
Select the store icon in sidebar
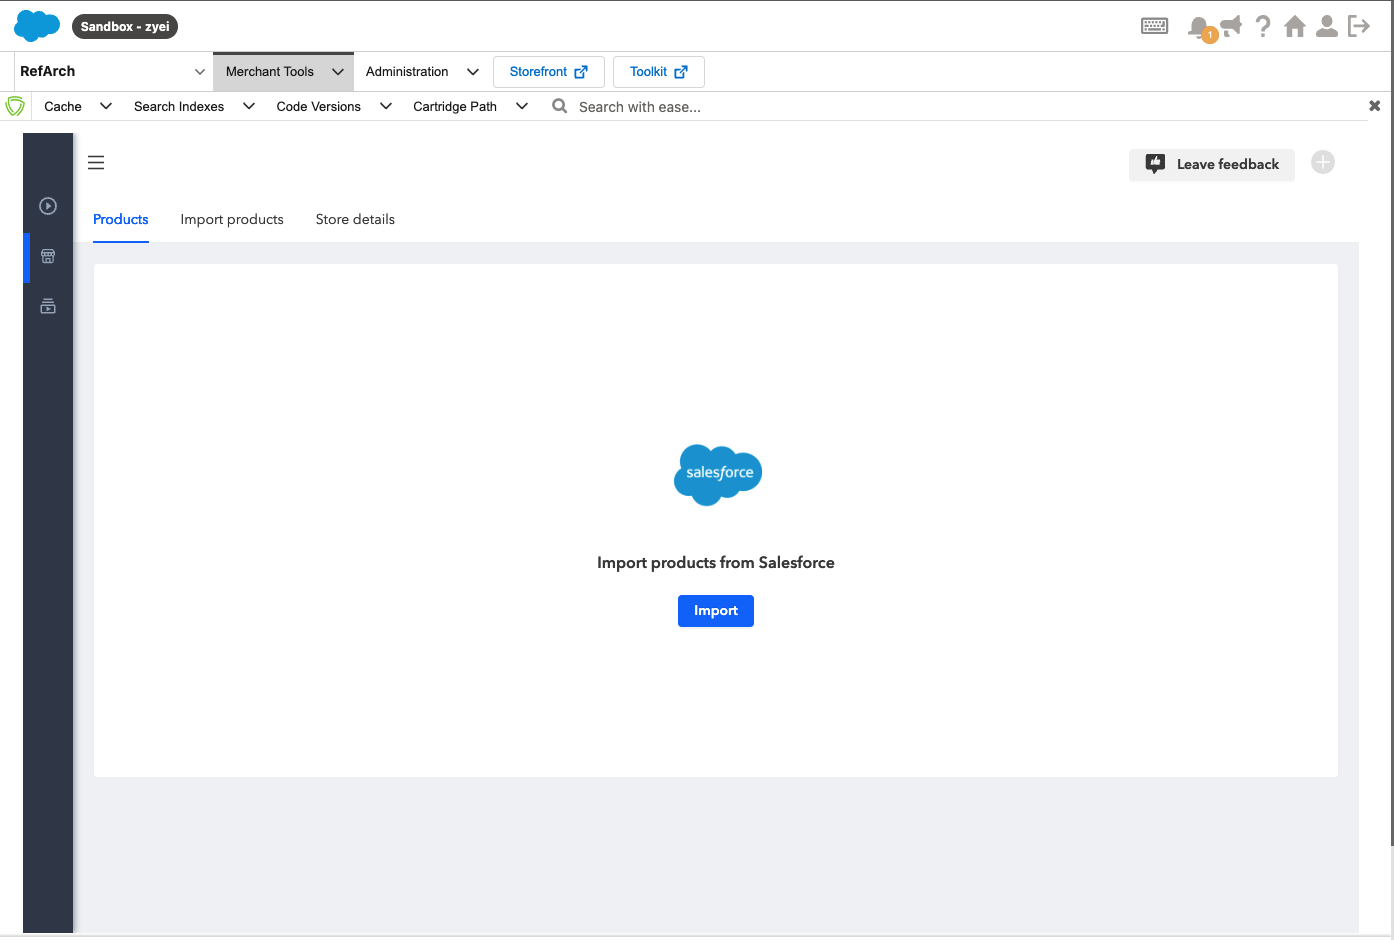click(x=48, y=256)
